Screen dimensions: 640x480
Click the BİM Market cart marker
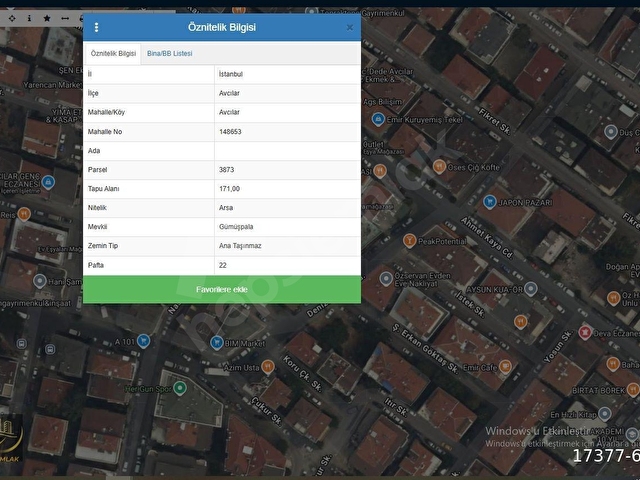pyautogui.click(x=216, y=342)
